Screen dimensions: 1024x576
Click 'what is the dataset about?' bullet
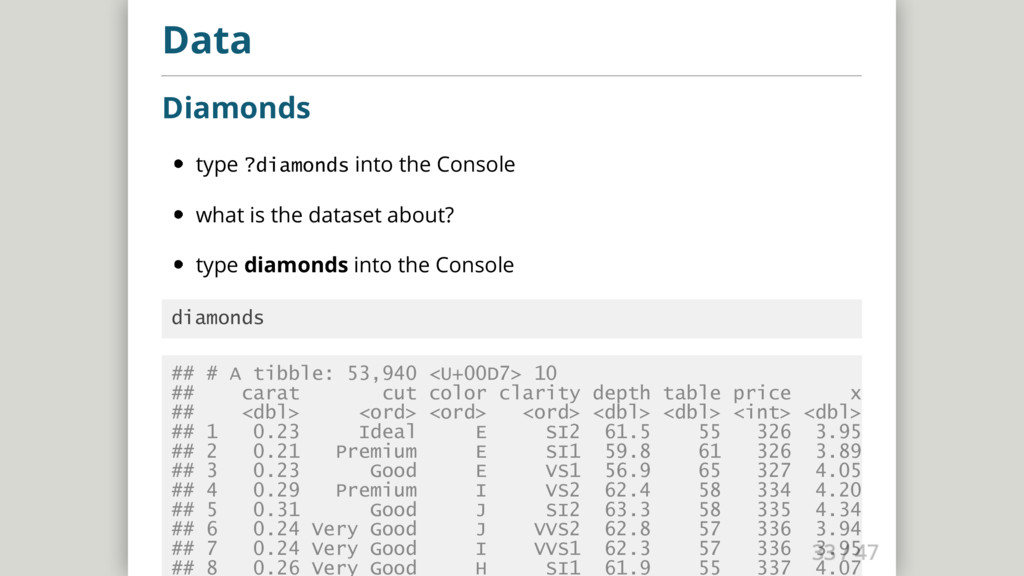[x=325, y=215]
